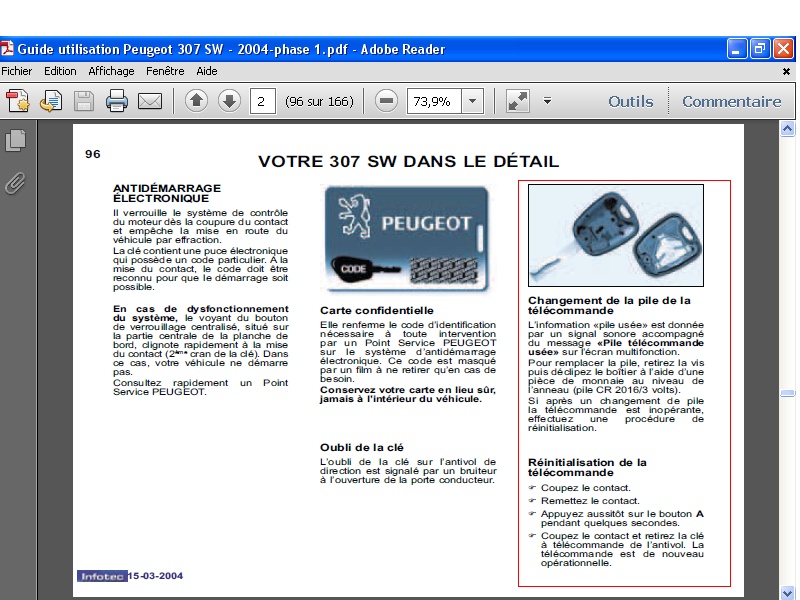
Task: Open the Aide menu
Action: (x=207, y=71)
